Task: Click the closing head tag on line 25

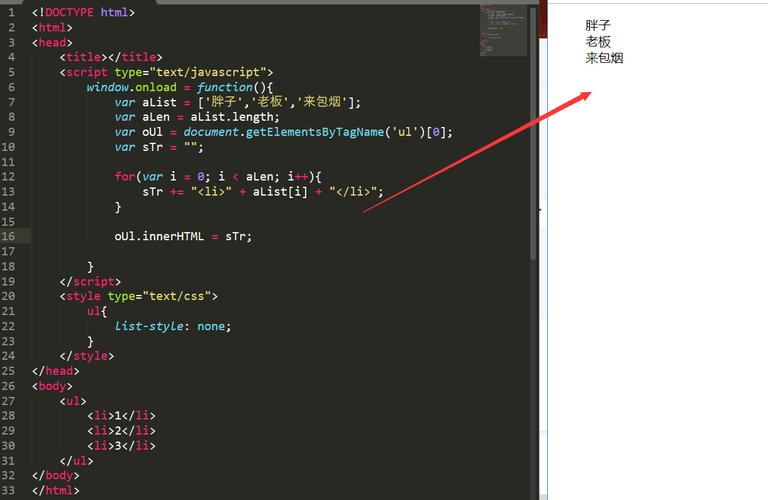Action: coord(55,371)
